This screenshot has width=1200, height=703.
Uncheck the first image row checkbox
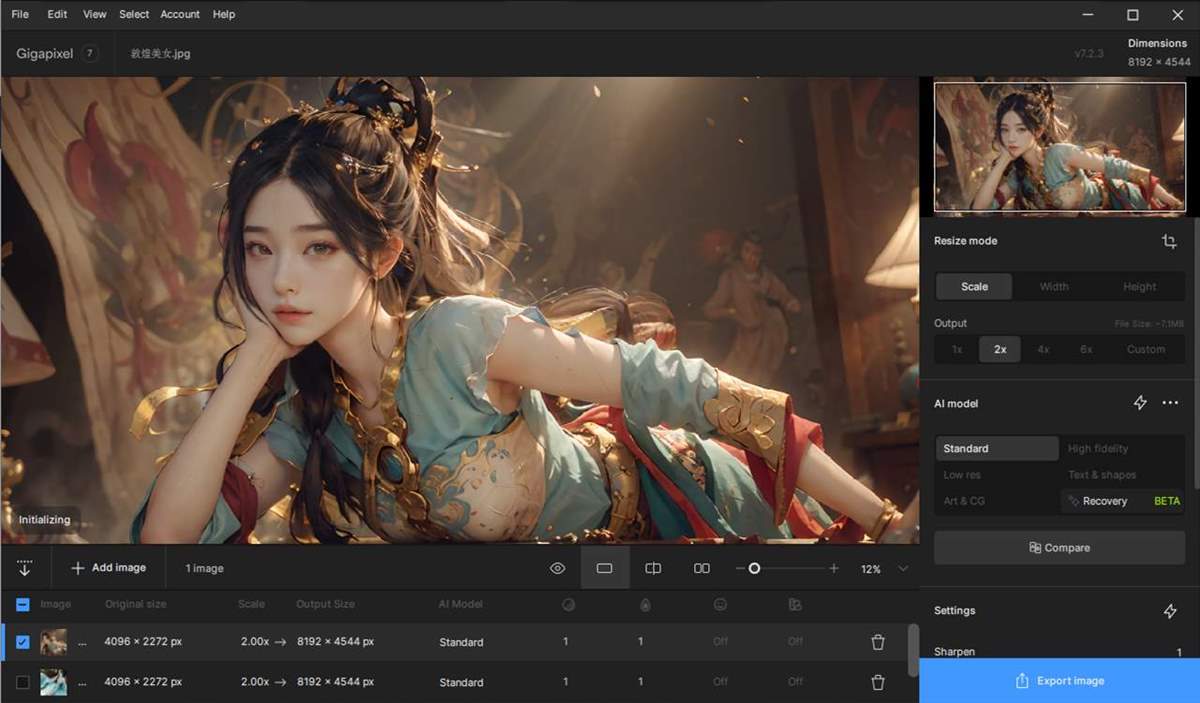coord(24,641)
